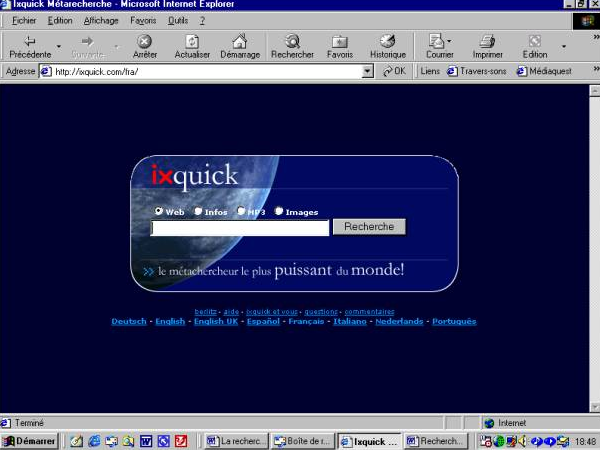Switch to Boîte de r... taskbar window
This screenshot has width=600, height=450.
(x=302, y=441)
